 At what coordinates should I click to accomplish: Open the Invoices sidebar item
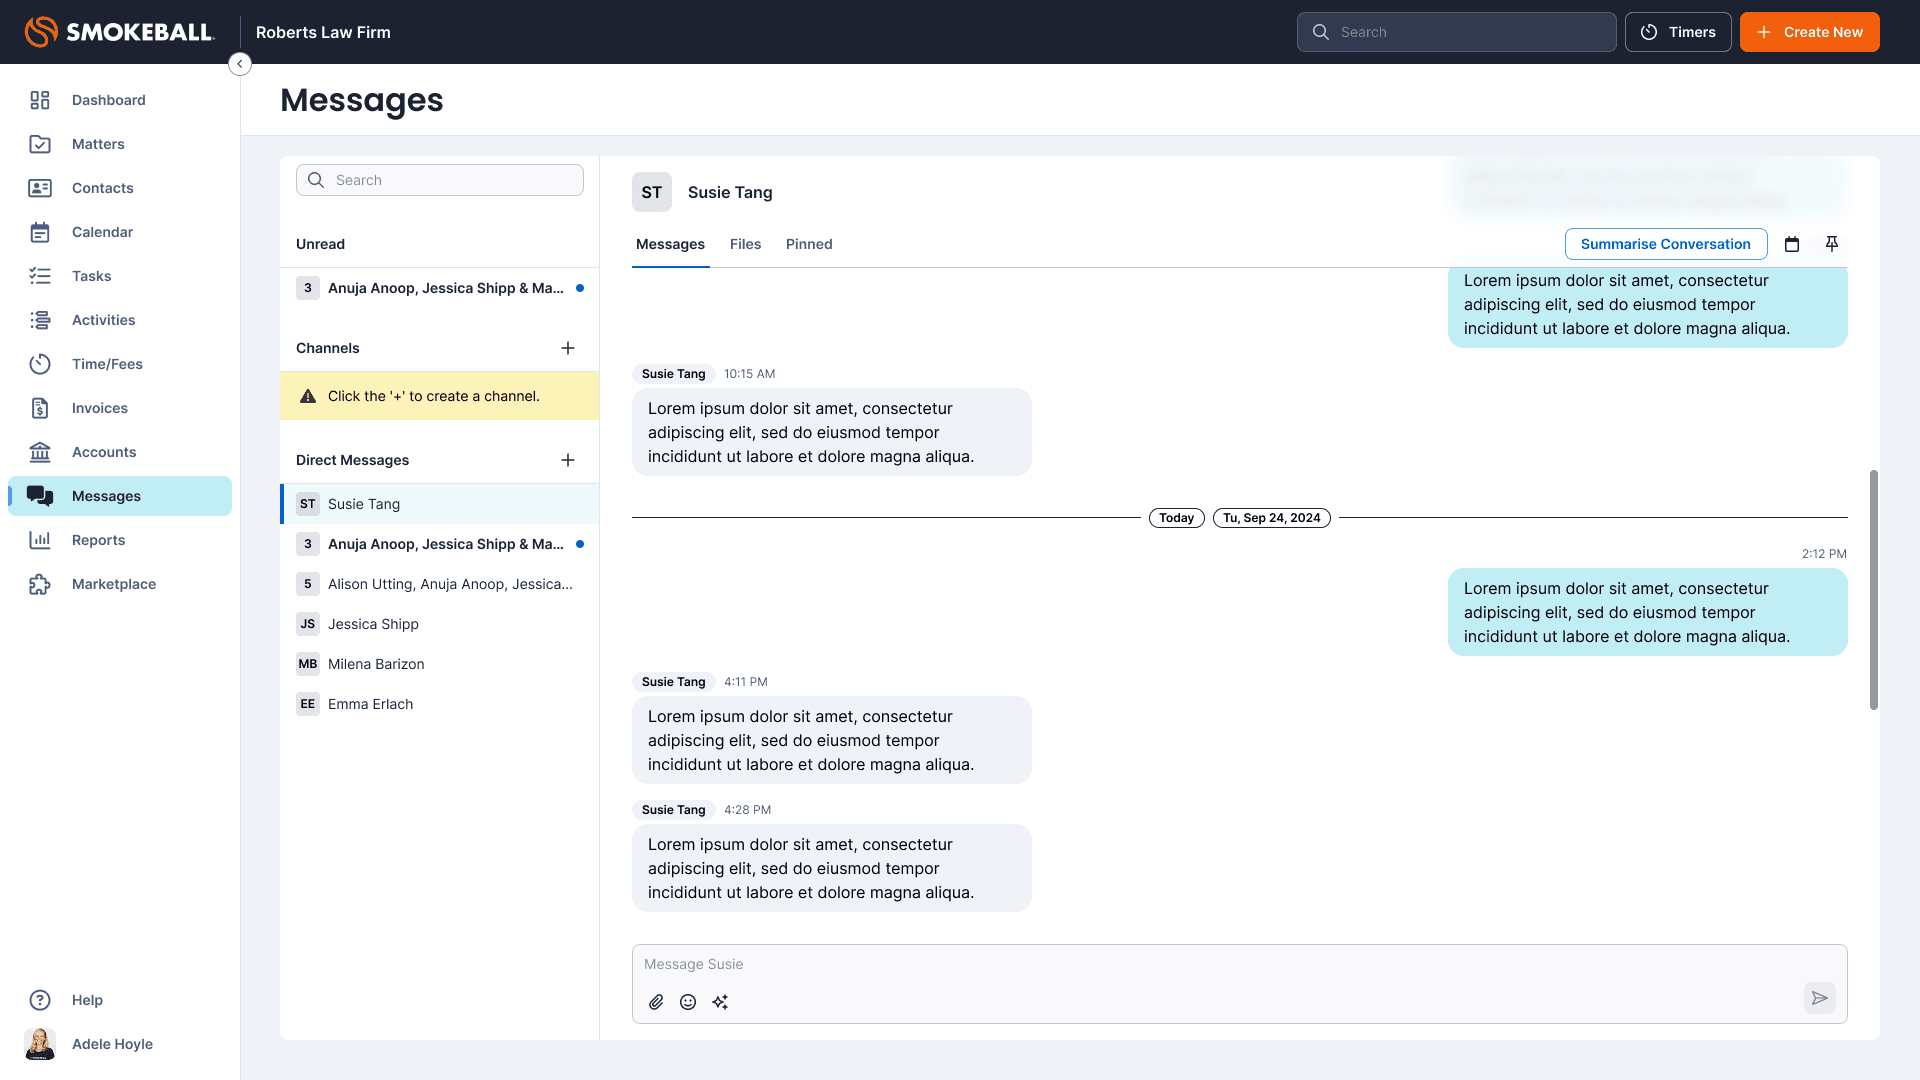[99, 408]
